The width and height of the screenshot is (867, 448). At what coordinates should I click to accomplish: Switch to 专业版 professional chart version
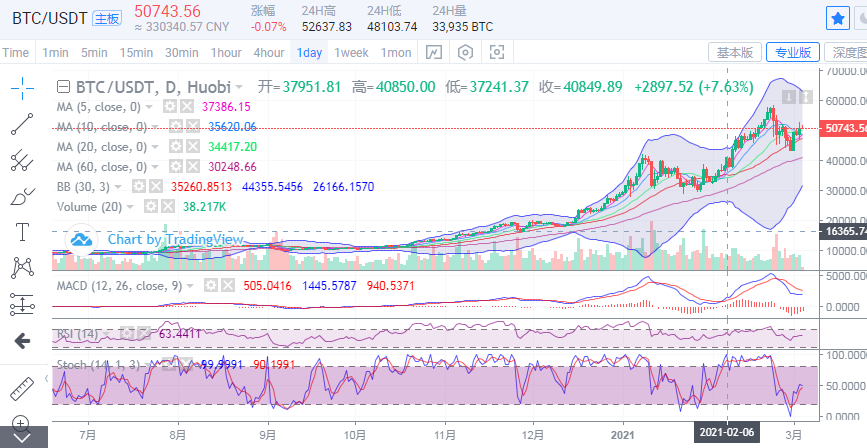[792, 53]
